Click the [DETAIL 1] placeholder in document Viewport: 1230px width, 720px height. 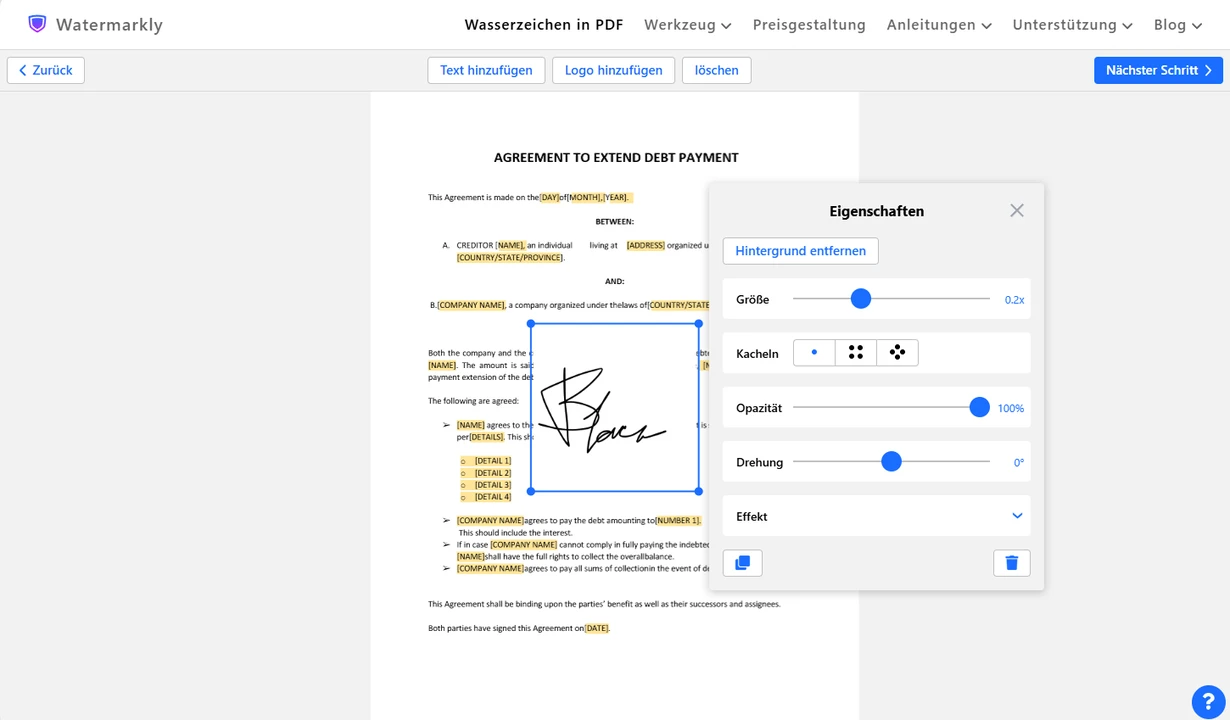coord(493,461)
